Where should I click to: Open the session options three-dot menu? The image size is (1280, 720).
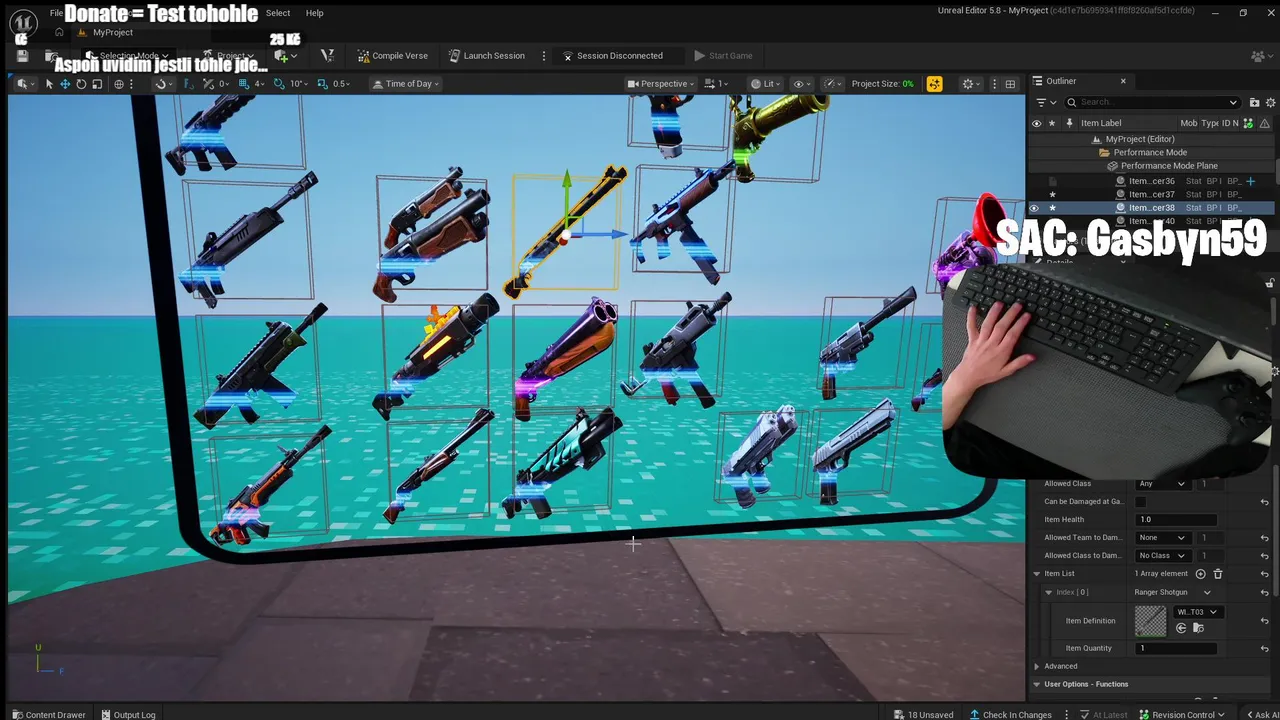click(x=544, y=56)
